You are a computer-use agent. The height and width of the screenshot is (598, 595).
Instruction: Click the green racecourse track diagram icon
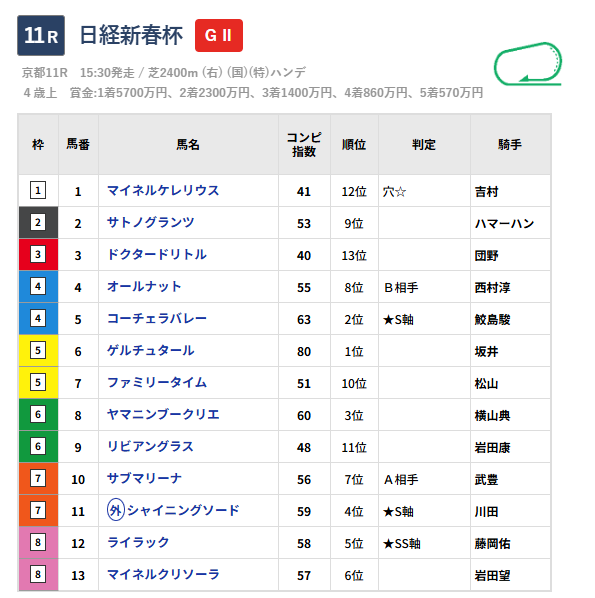click(528, 64)
